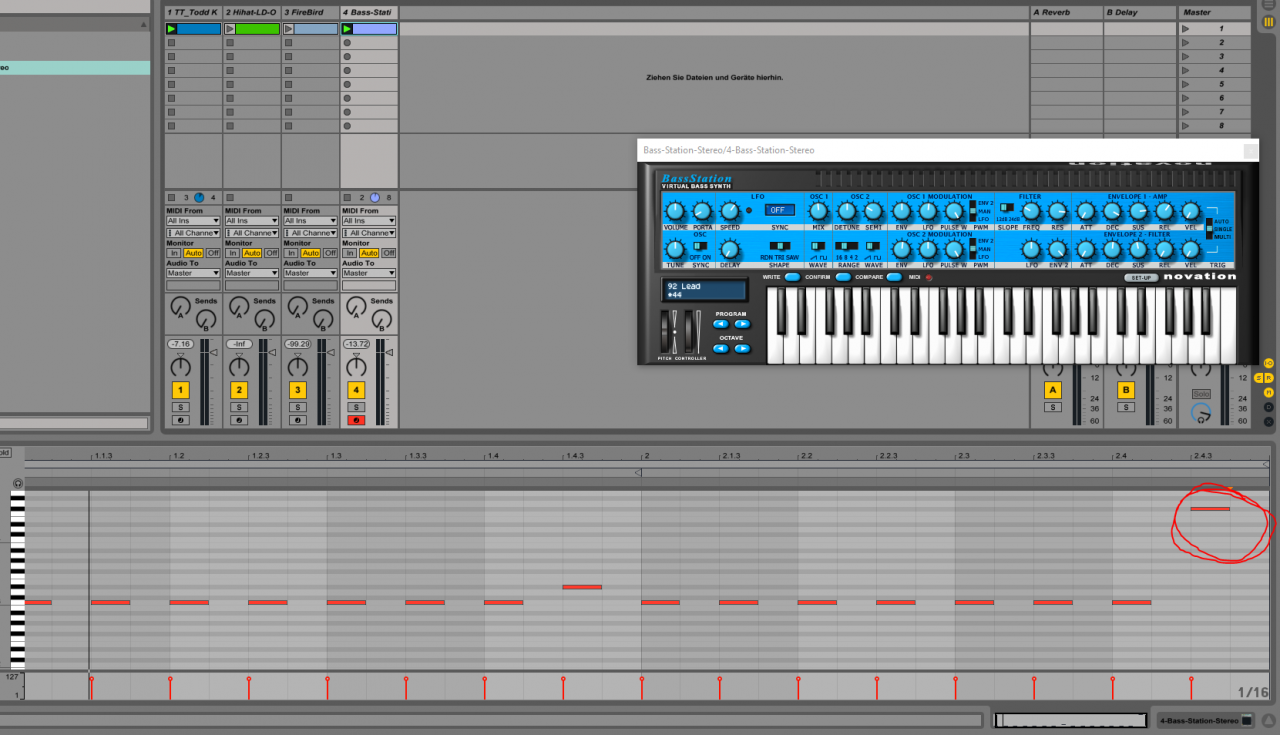
Task: Open the SET-UP button on the synth
Action: [x=1139, y=277]
